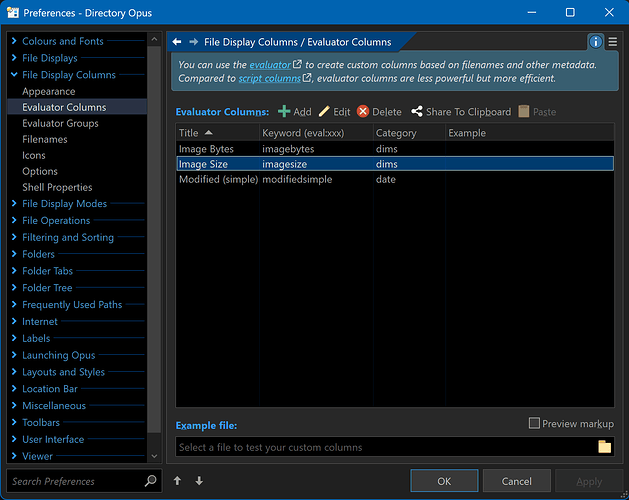Open the Filenames page
The height and width of the screenshot is (500, 629).
pyautogui.click(x=45, y=139)
